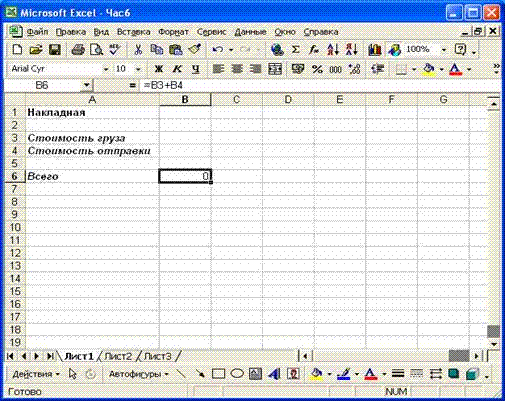Open the Name Box B6 dropdown
Screen dimensions: 505x401
coord(86,85)
